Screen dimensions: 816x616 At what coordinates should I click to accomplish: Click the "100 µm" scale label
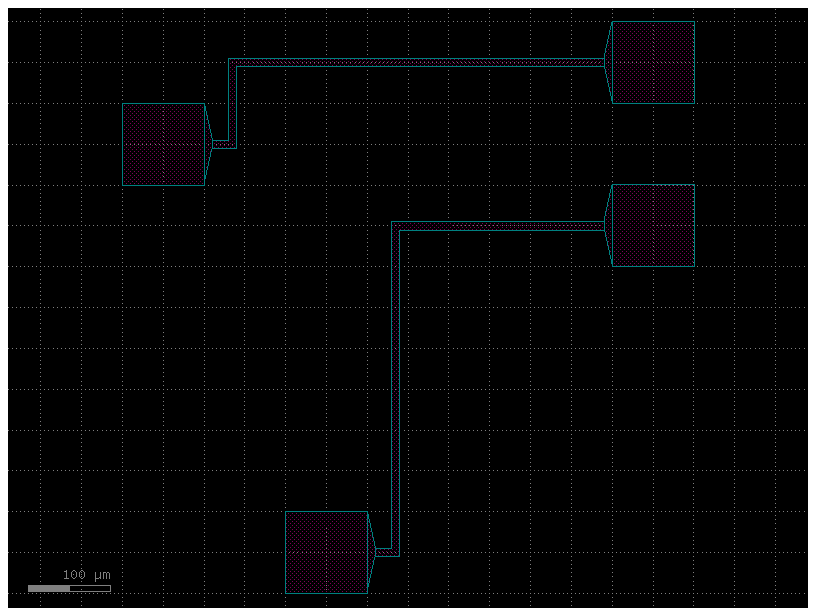click(86, 575)
